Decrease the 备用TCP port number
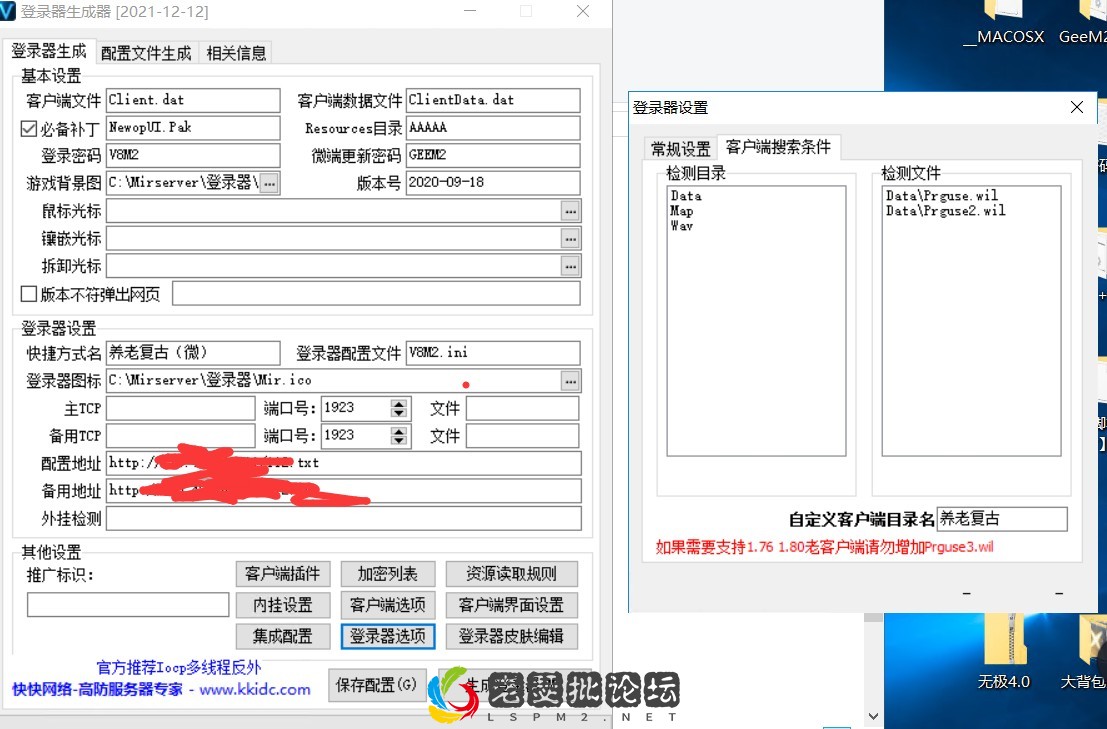 click(x=399, y=441)
